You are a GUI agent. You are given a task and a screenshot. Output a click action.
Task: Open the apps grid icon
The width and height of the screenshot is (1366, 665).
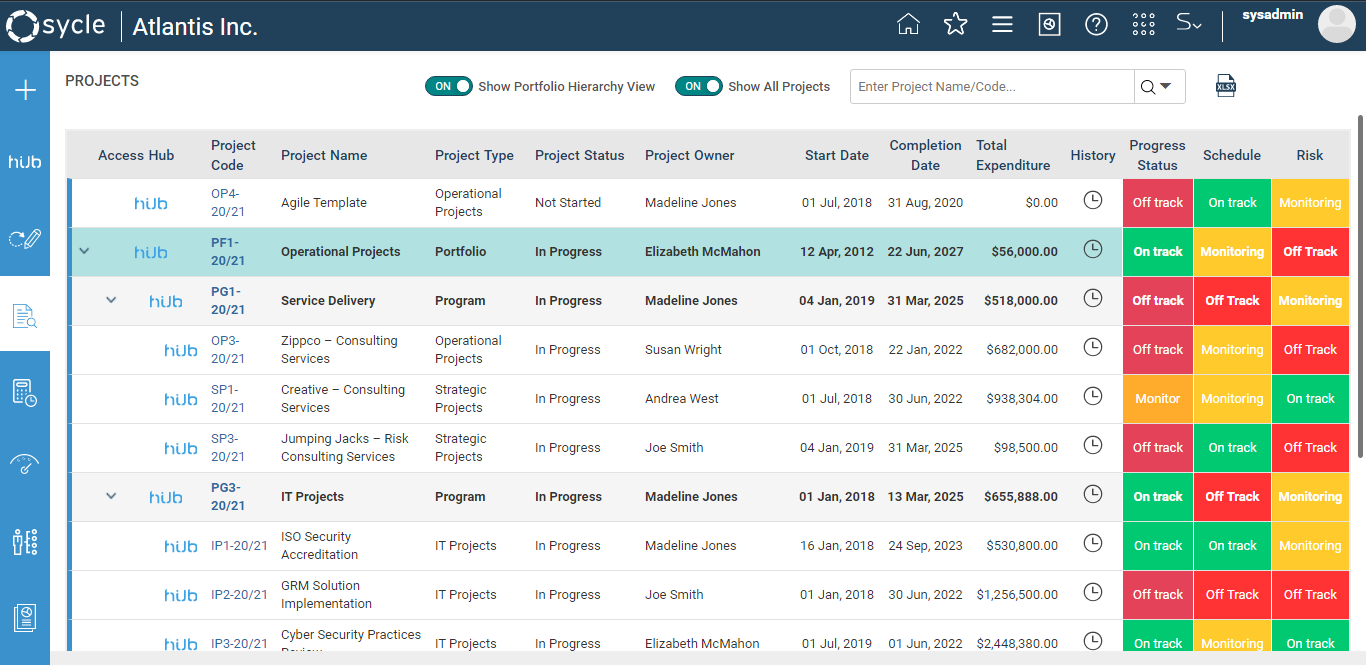click(1143, 25)
